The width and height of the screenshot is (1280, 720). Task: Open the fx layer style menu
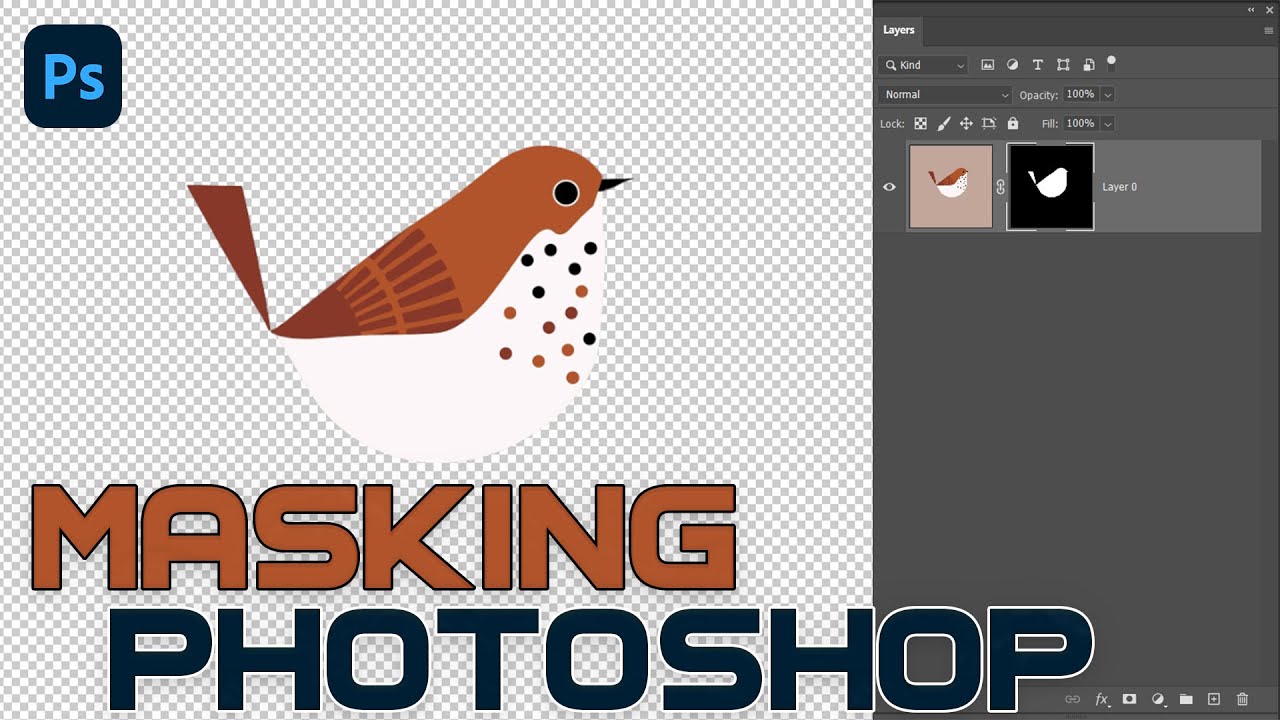pyautogui.click(x=1102, y=699)
